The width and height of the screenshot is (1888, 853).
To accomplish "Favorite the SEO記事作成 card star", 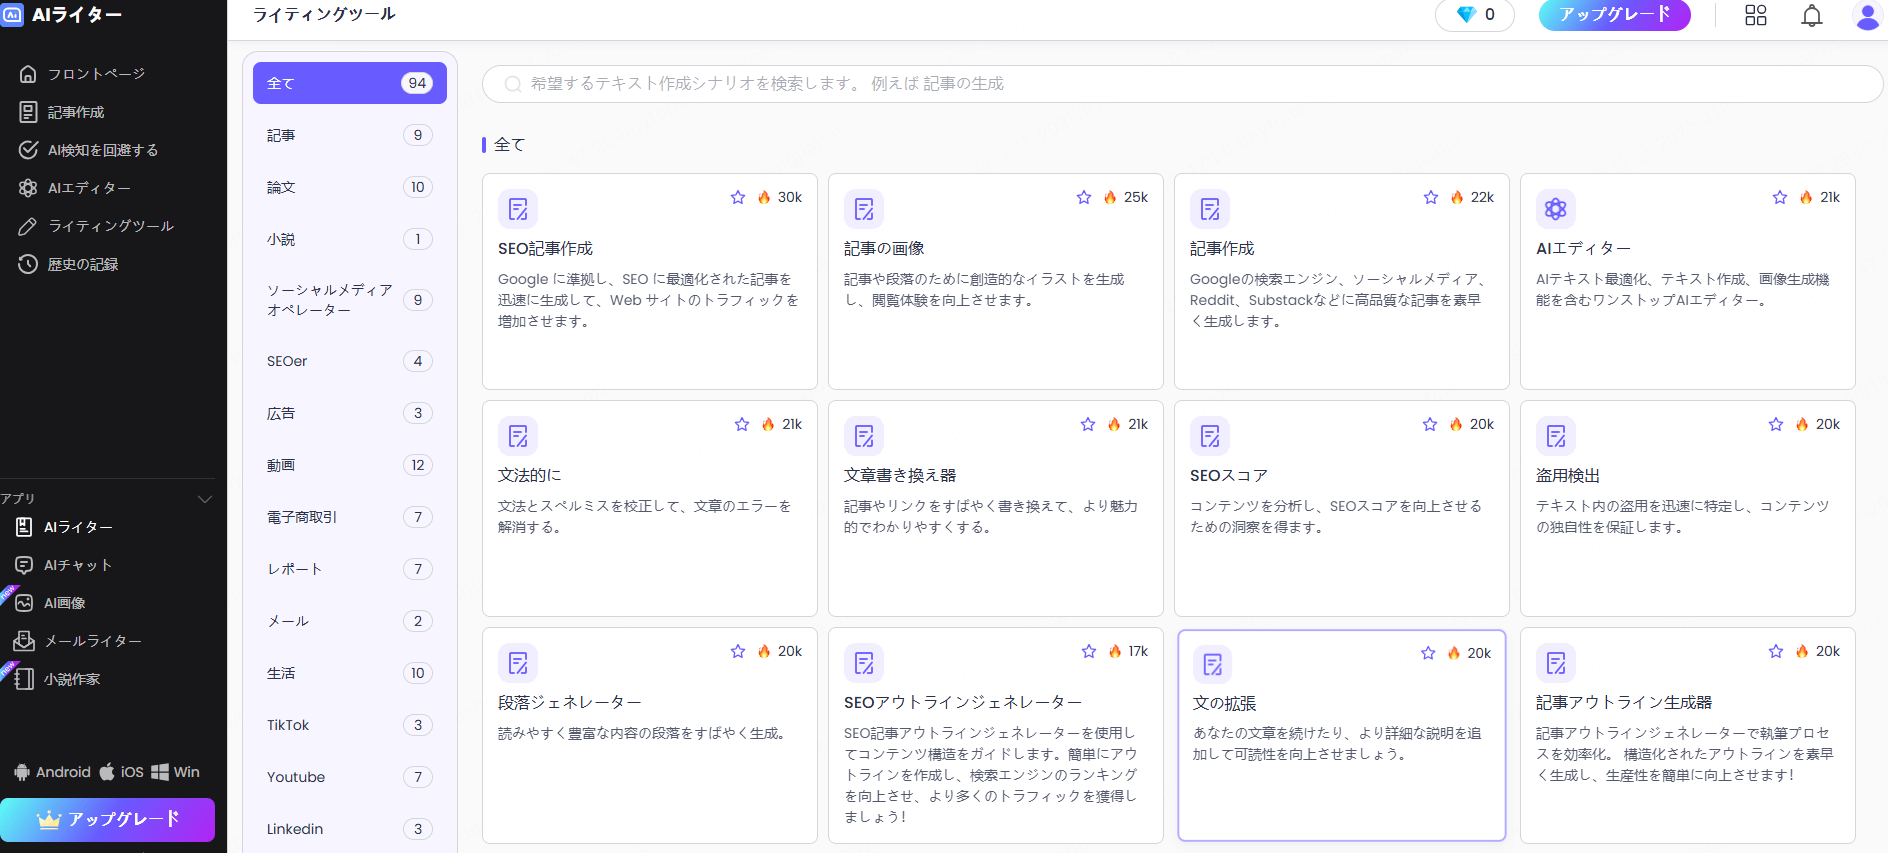I will [x=738, y=197].
